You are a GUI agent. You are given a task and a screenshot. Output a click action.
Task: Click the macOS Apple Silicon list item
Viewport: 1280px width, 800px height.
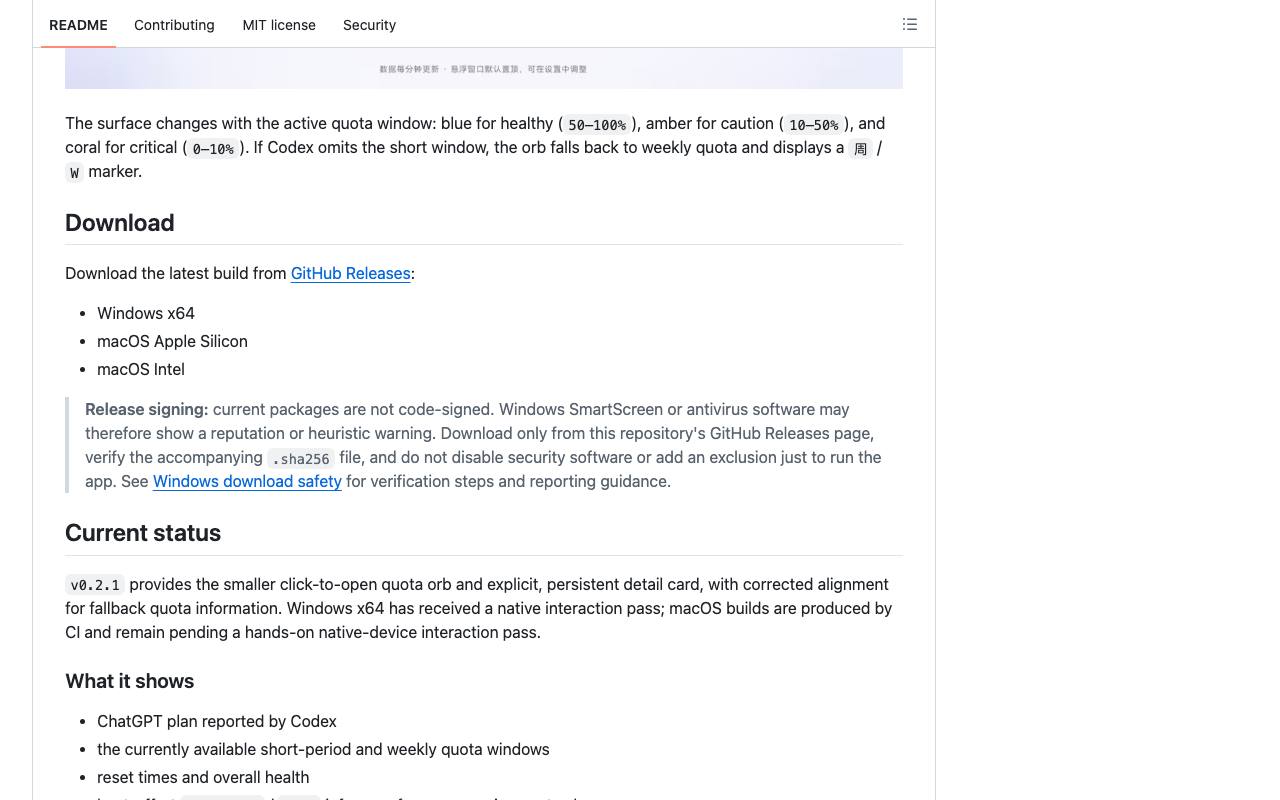[172, 341]
